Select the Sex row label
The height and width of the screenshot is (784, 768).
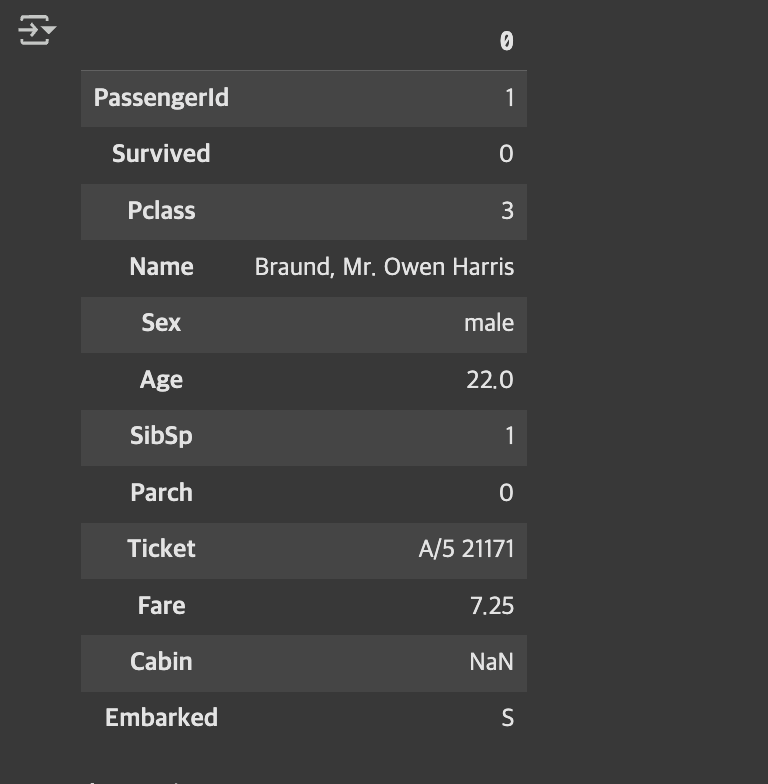(161, 322)
